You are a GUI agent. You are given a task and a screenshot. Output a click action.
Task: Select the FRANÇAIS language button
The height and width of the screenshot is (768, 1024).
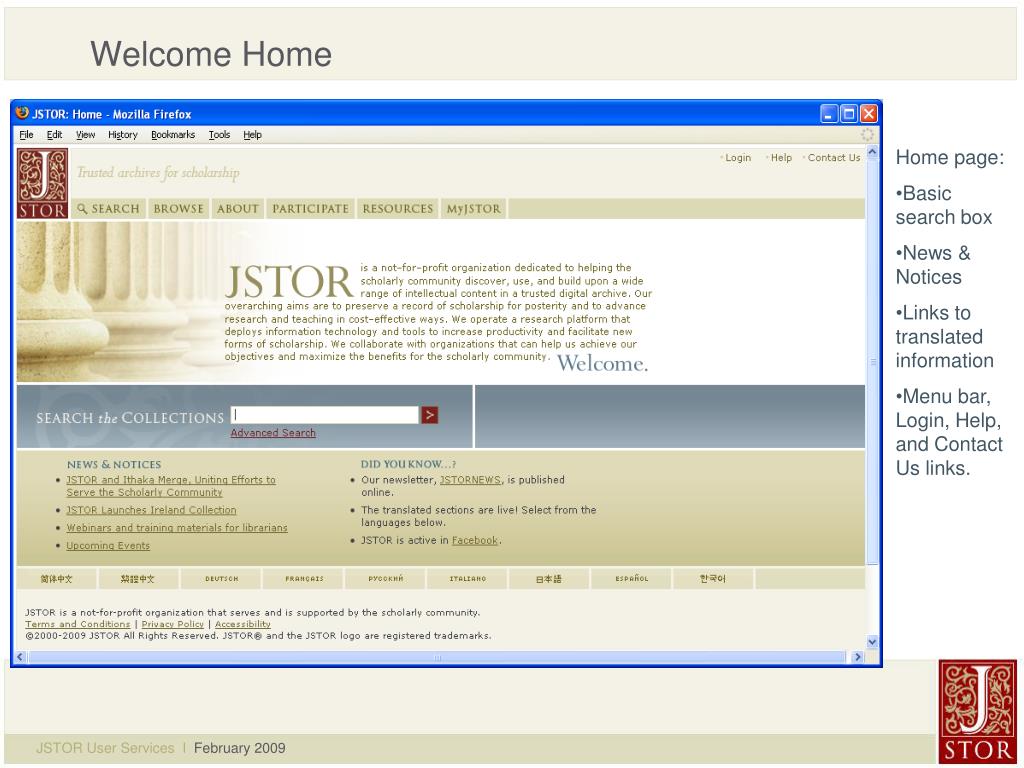304,579
